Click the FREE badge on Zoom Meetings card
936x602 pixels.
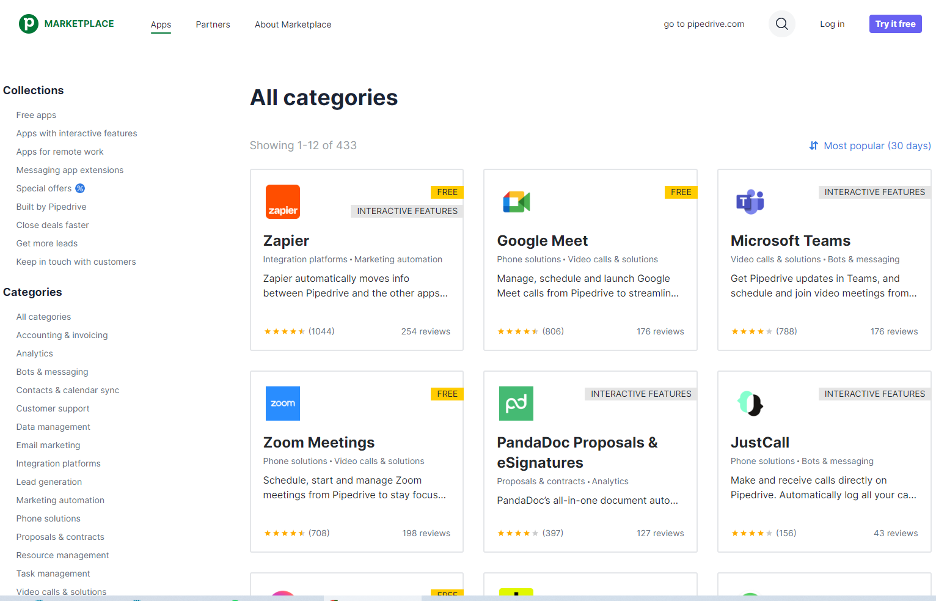[x=447, y=394]
